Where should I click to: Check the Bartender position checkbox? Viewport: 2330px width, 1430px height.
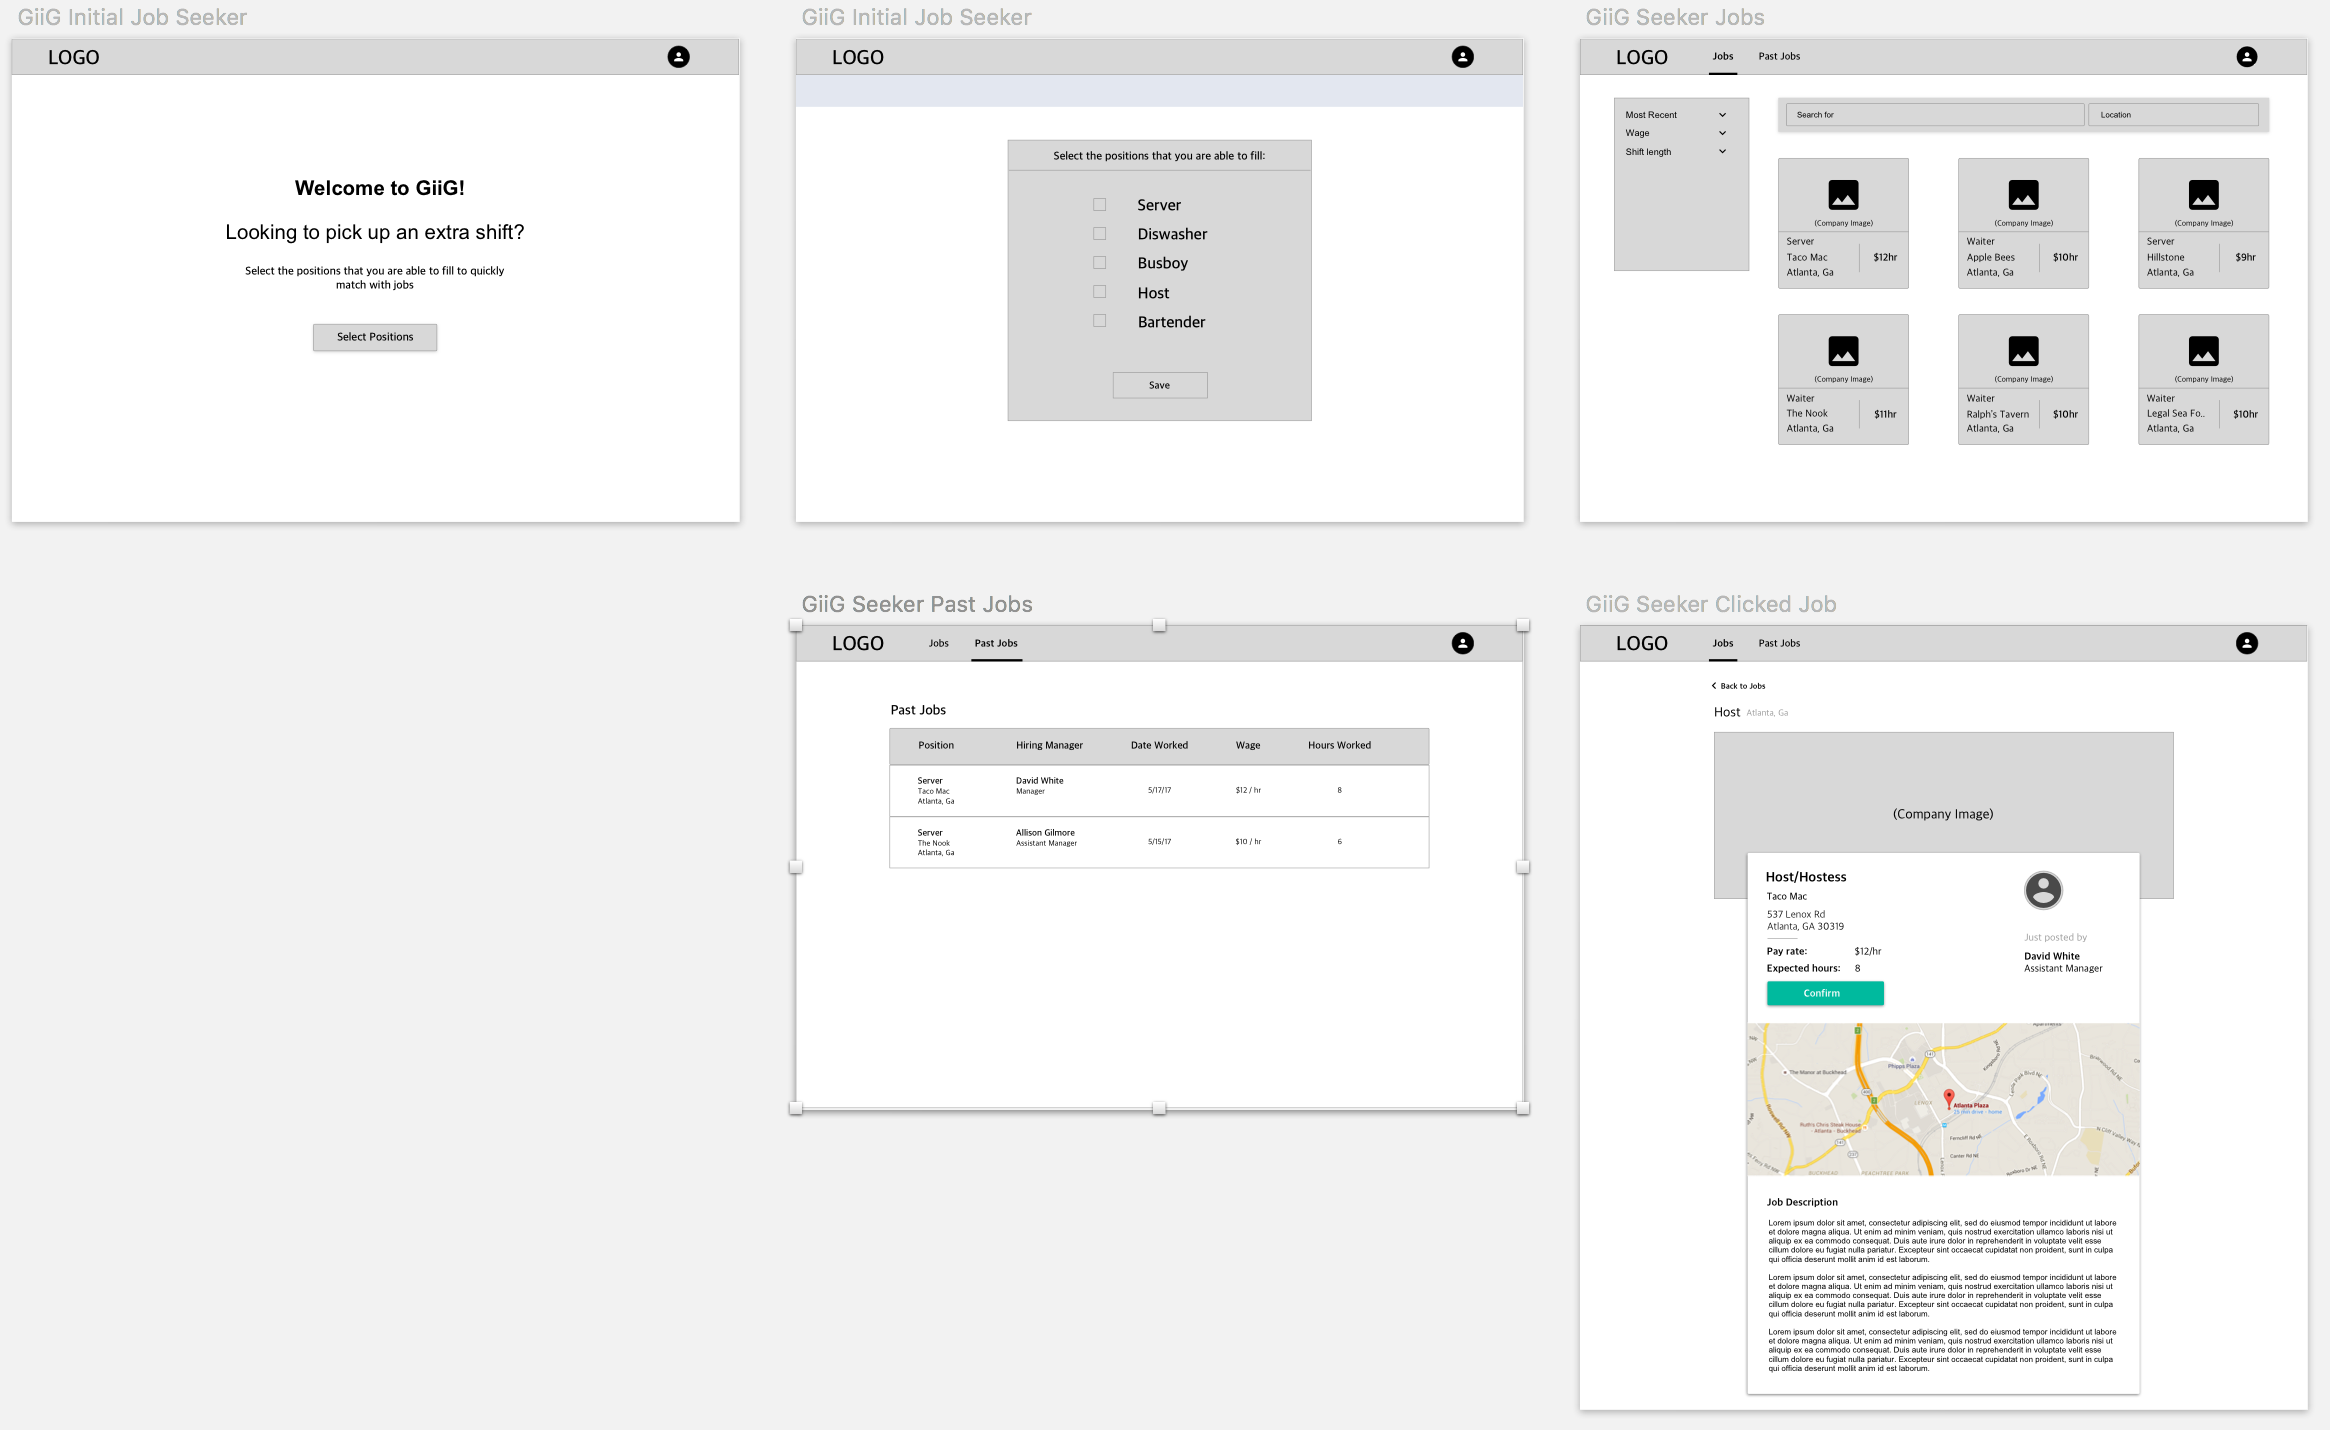coord(1099,321)
